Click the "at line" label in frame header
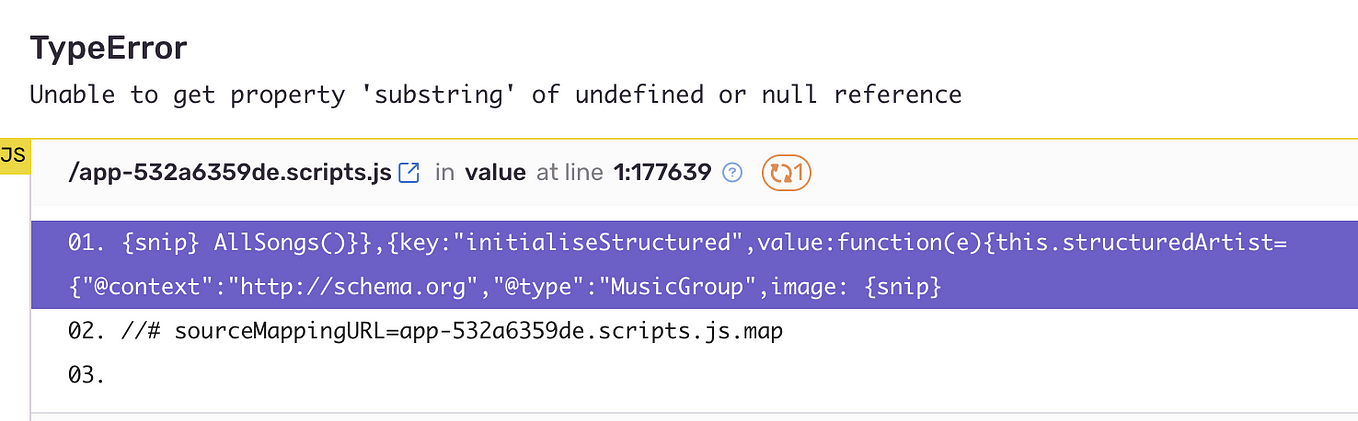 coord(569,173)
